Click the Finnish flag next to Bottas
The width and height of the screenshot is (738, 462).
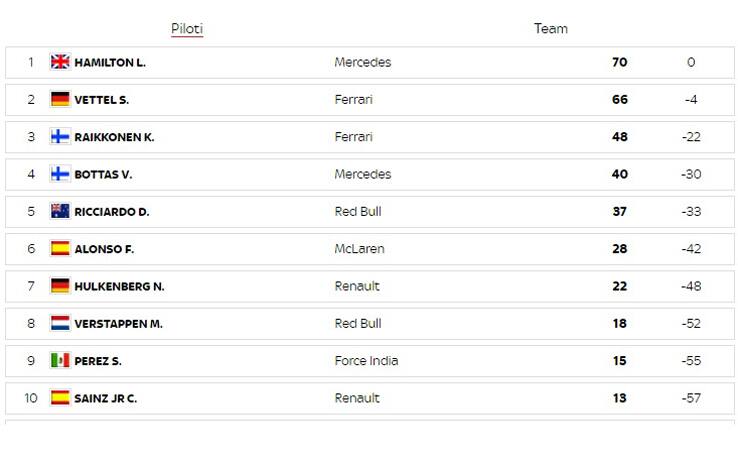[60, 174]
